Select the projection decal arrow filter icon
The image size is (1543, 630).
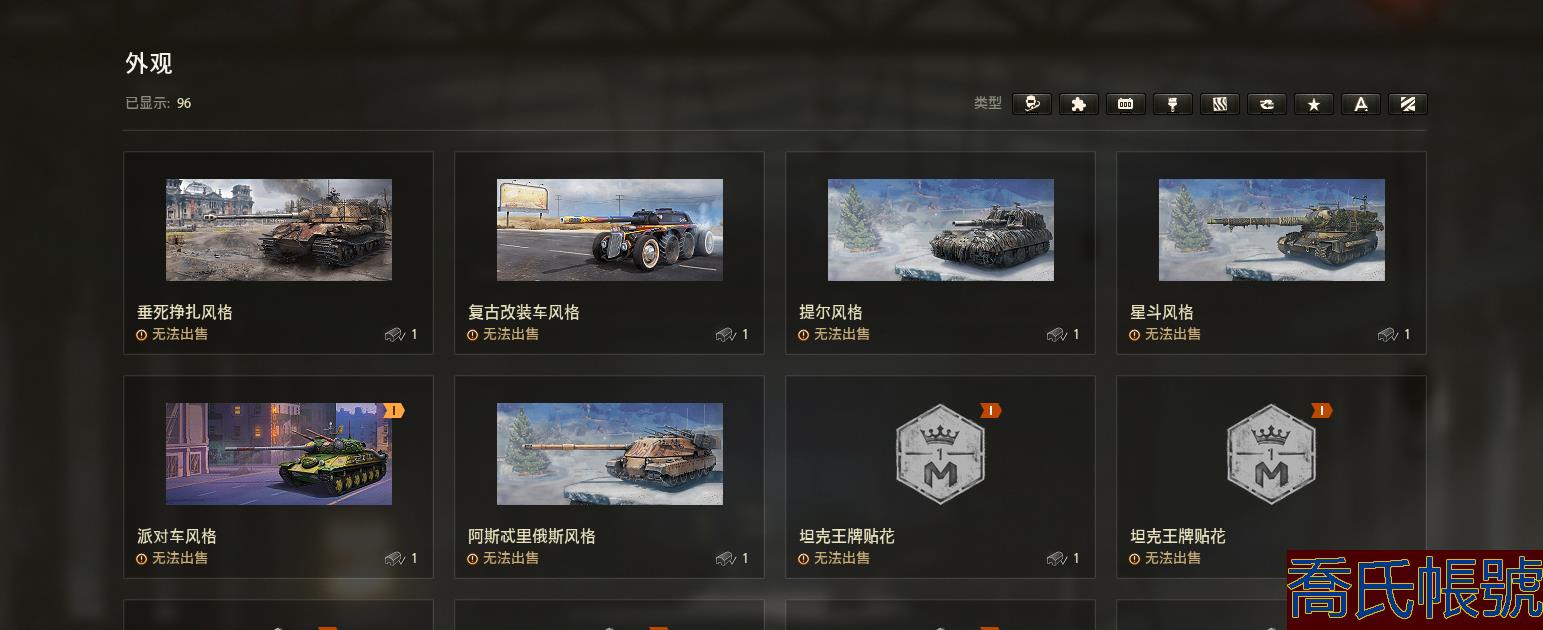click(1266, 103)
